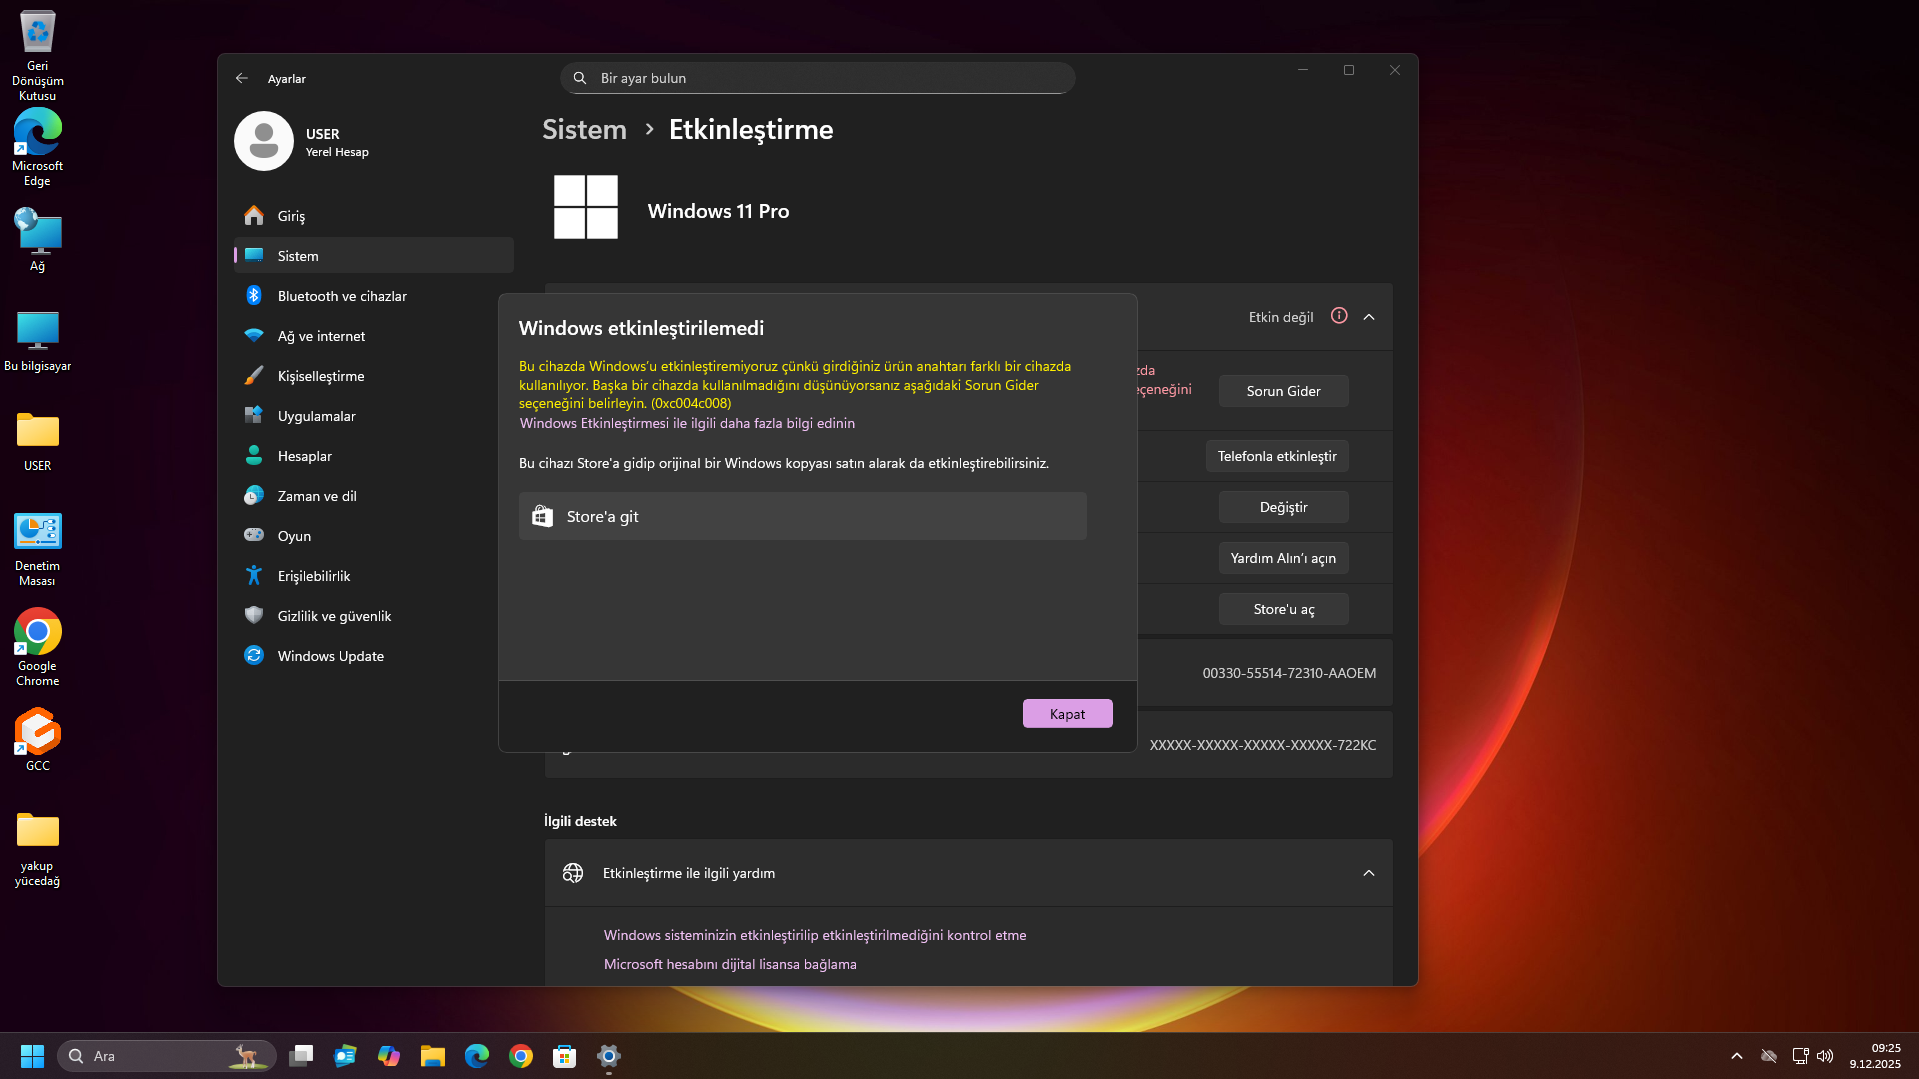
Task: Select Microsoft Edge desktop shortcut
Action: click(38, 147)
